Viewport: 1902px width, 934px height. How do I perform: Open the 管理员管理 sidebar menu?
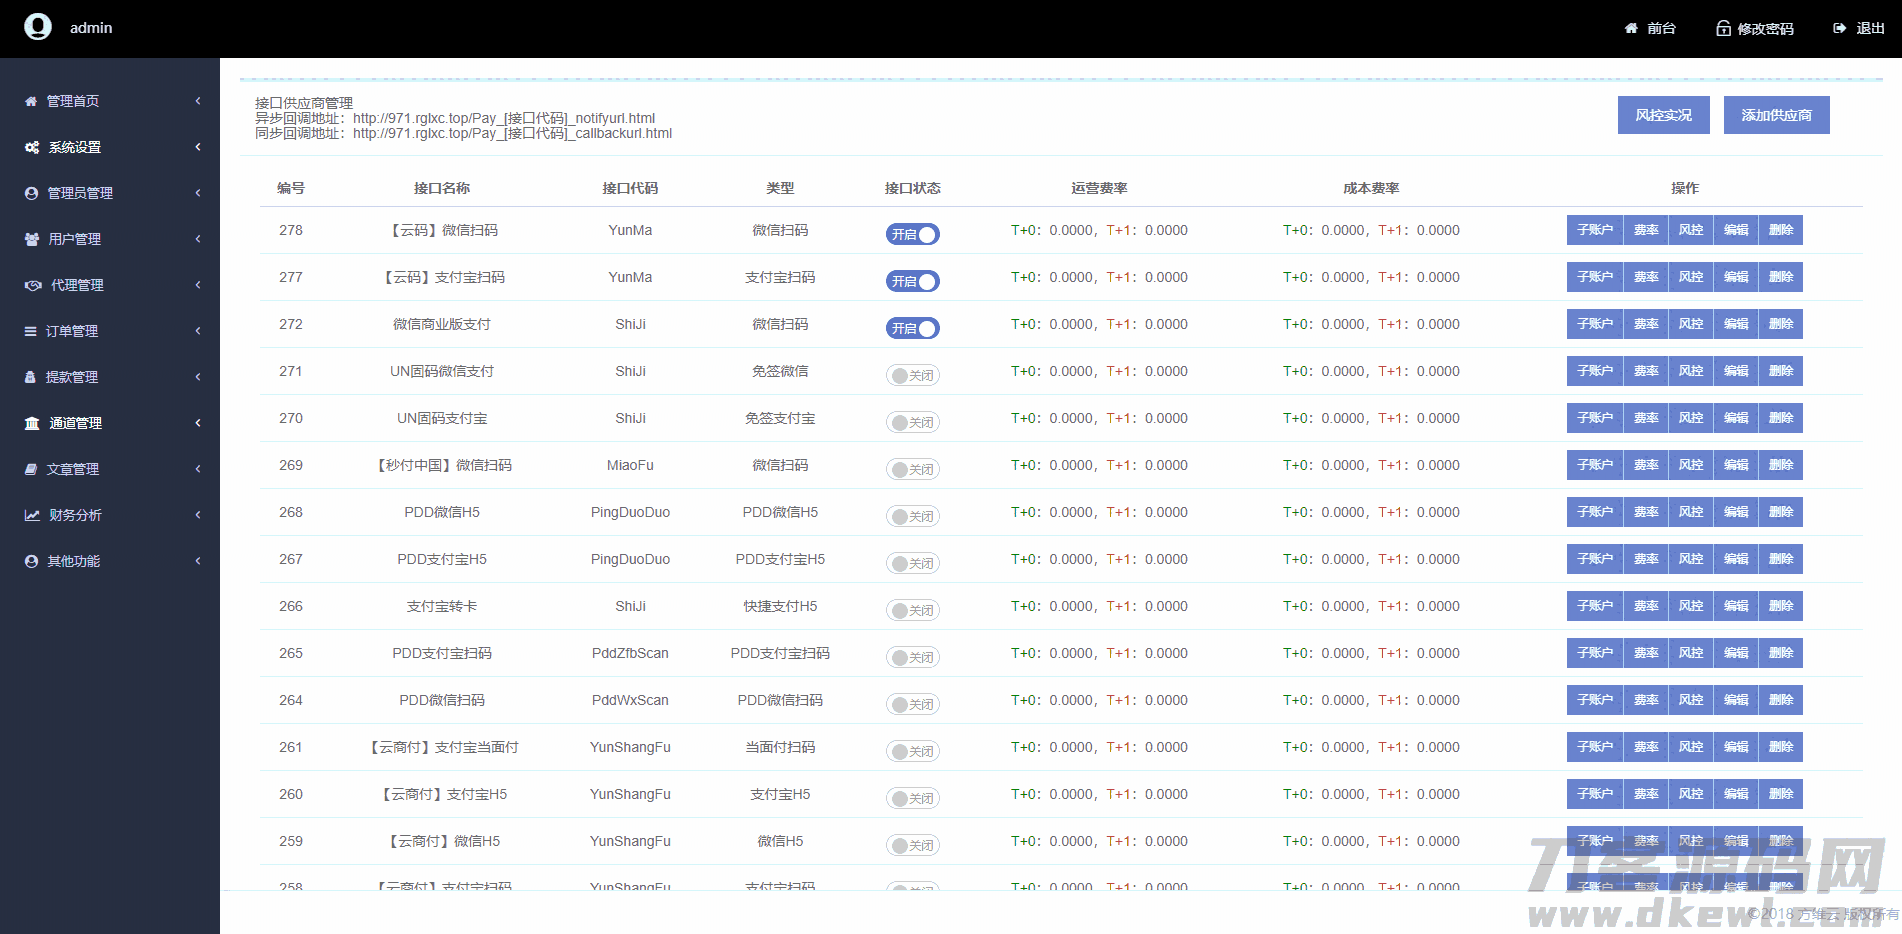coord(80,193)
